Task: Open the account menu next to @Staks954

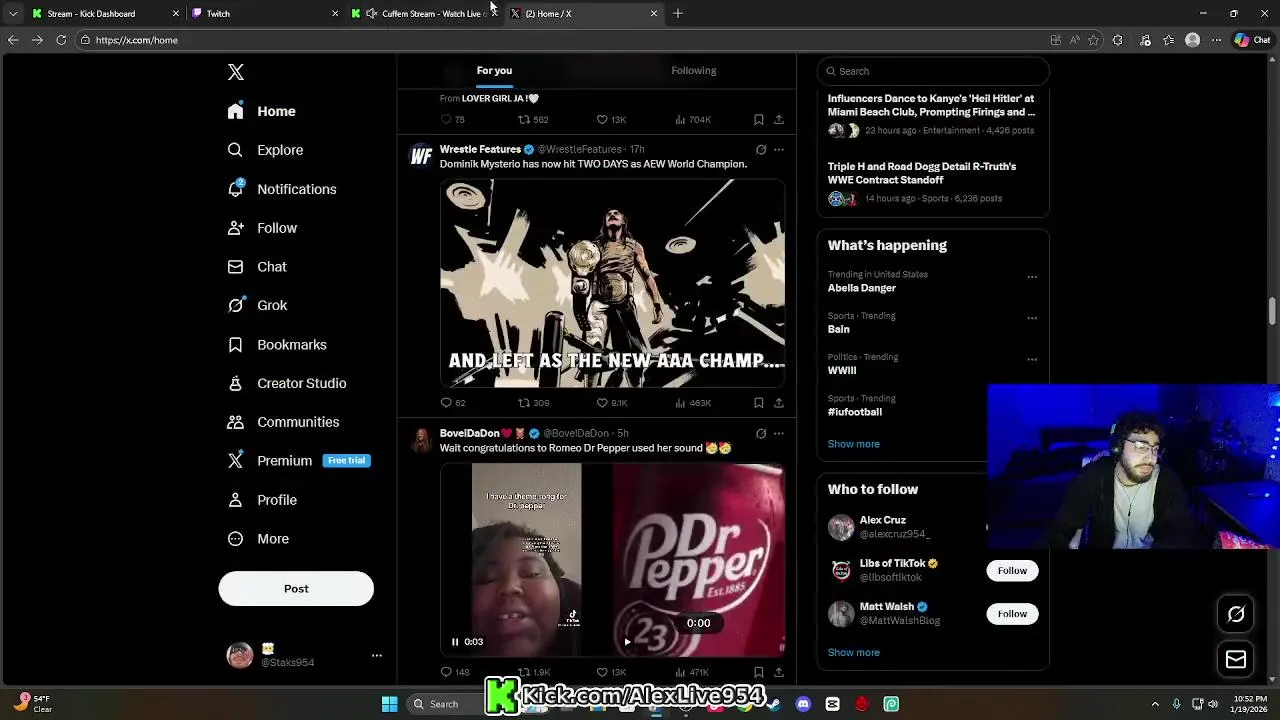Action: point(377,655)
